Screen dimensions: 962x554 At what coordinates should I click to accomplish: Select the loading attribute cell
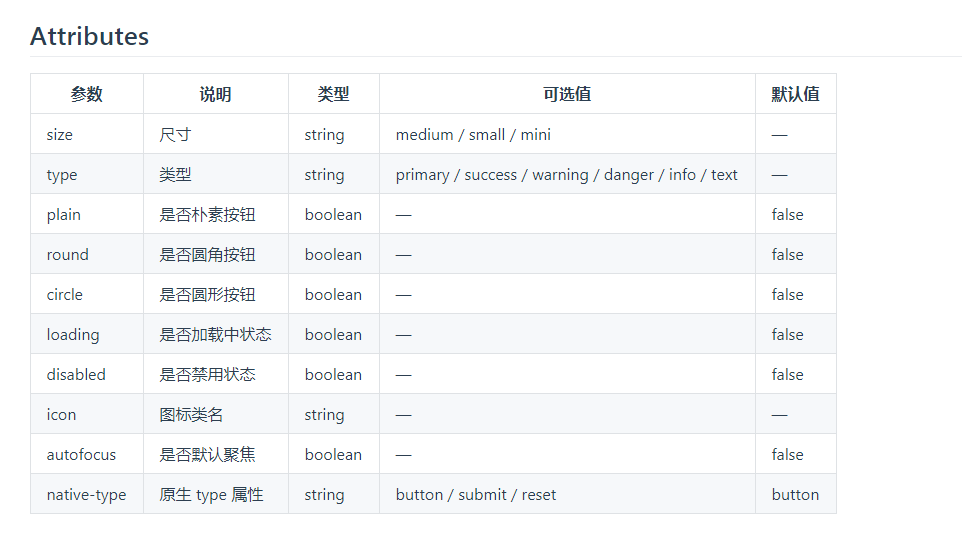(87, 334)
